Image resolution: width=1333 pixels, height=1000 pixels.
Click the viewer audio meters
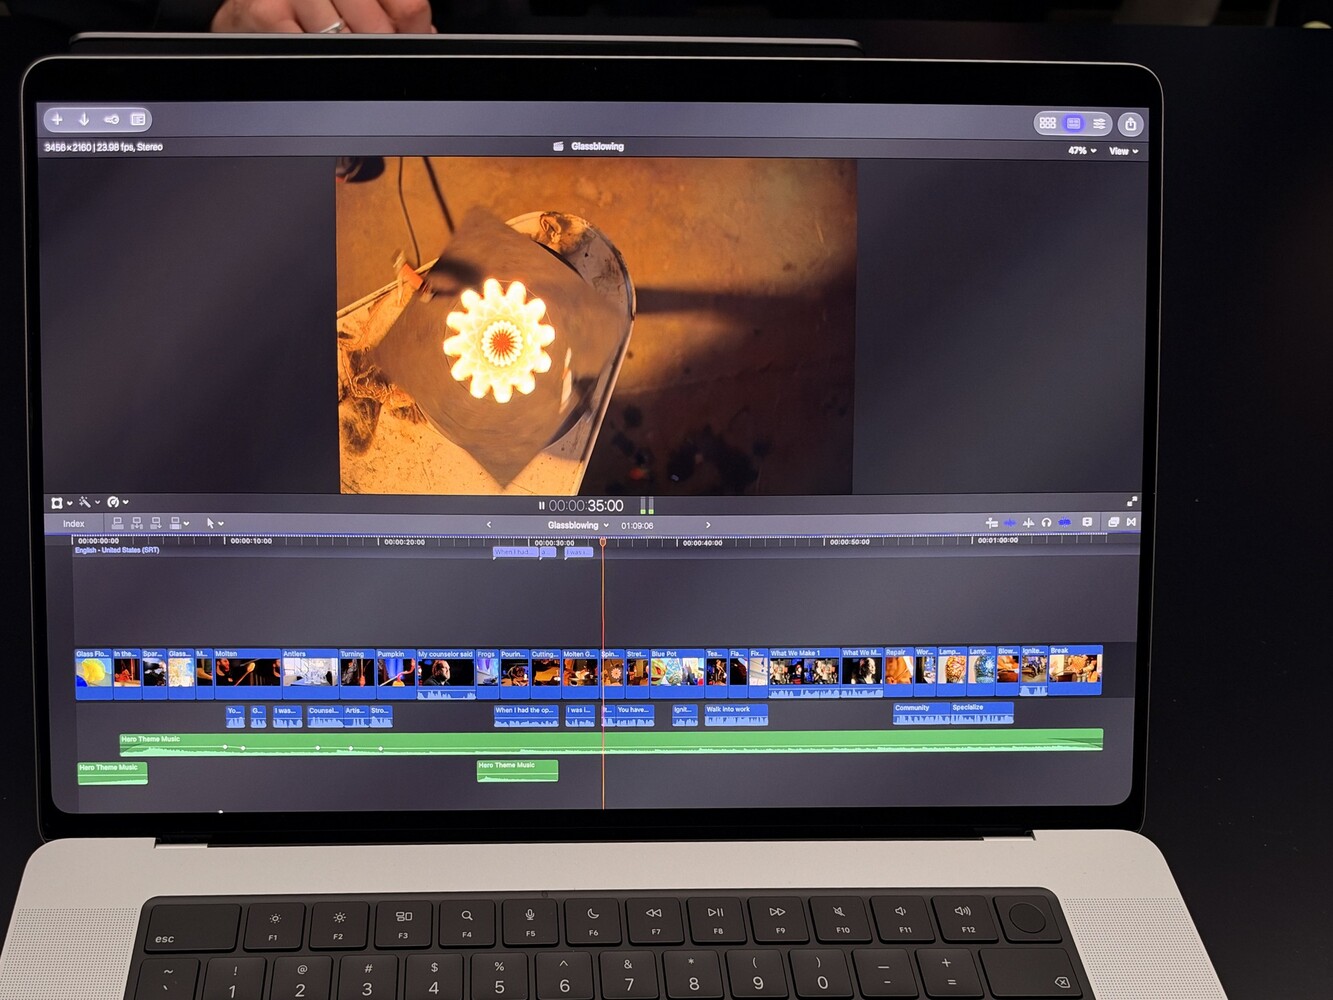pos(646,506)
